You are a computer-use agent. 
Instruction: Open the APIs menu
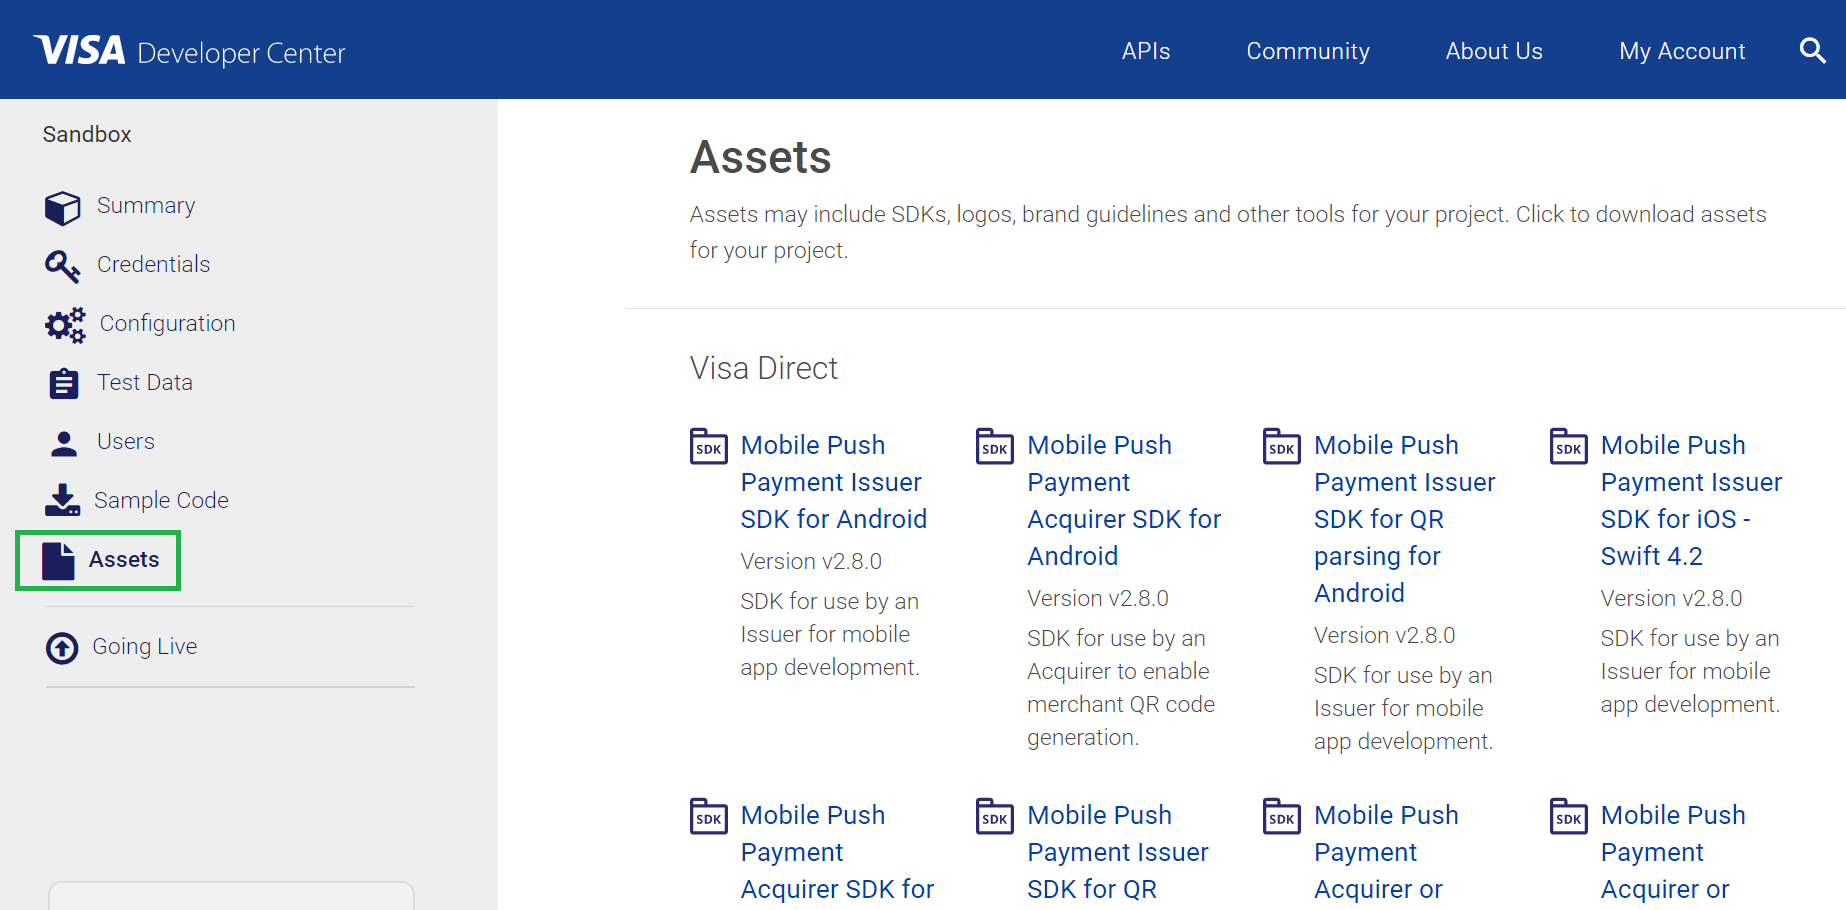tap(1146, 51)
